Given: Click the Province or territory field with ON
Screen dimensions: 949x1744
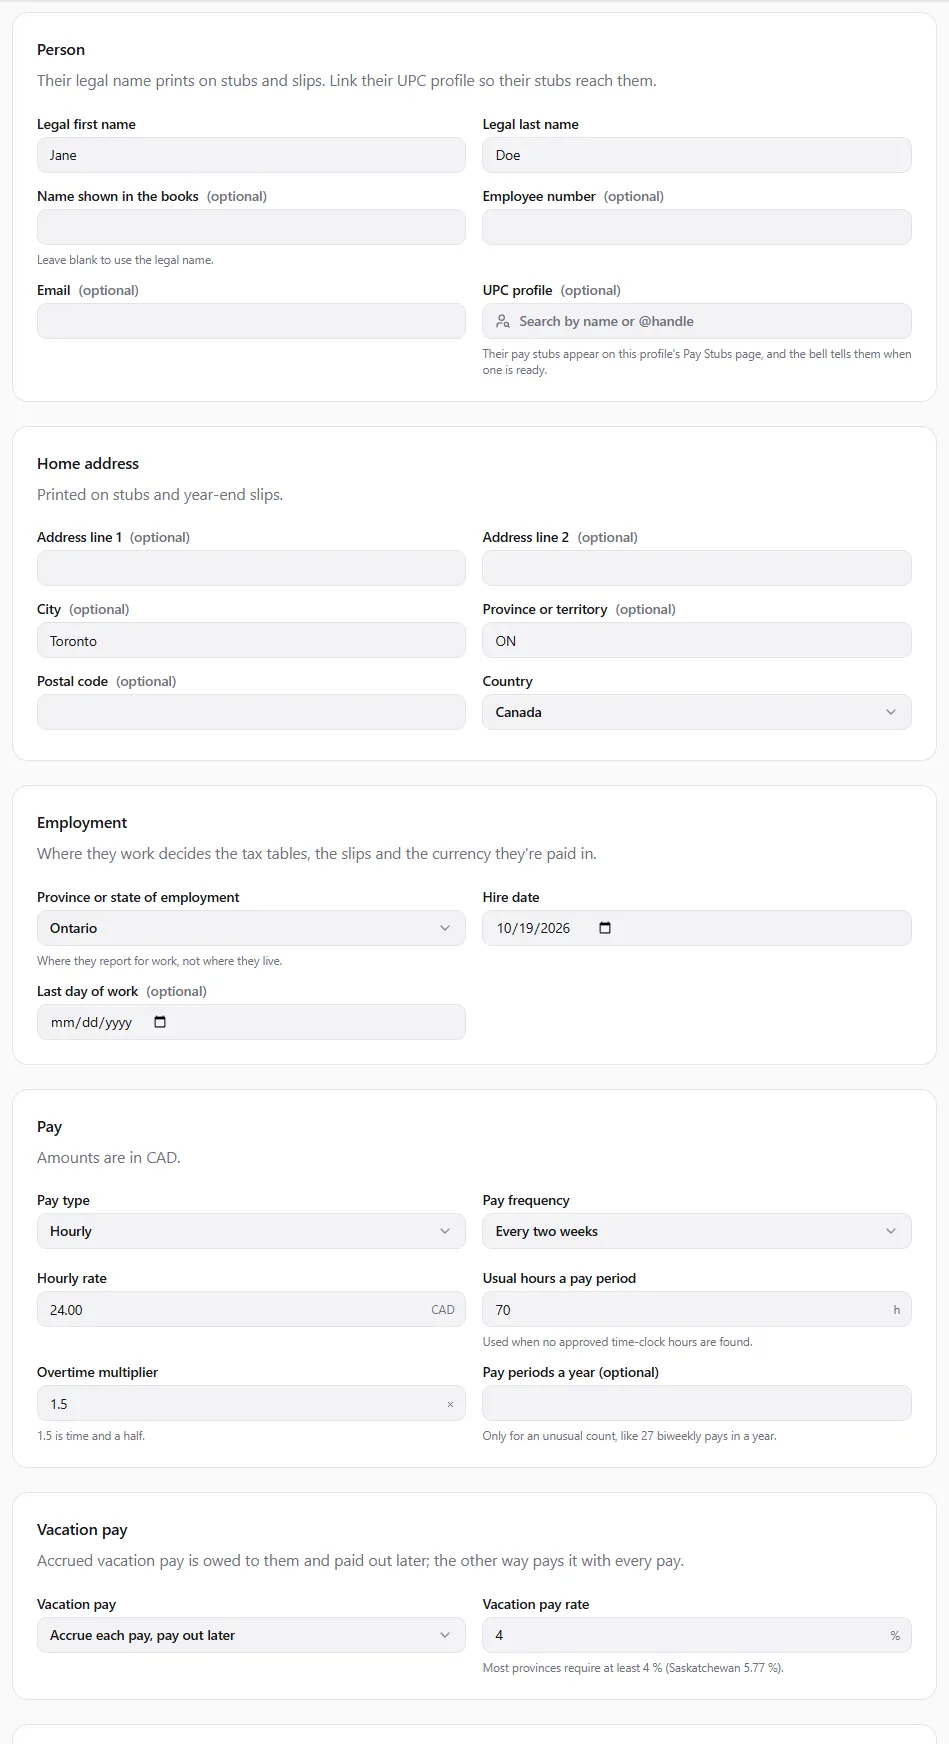Looking at the screenshot, I should click(697, 640).
